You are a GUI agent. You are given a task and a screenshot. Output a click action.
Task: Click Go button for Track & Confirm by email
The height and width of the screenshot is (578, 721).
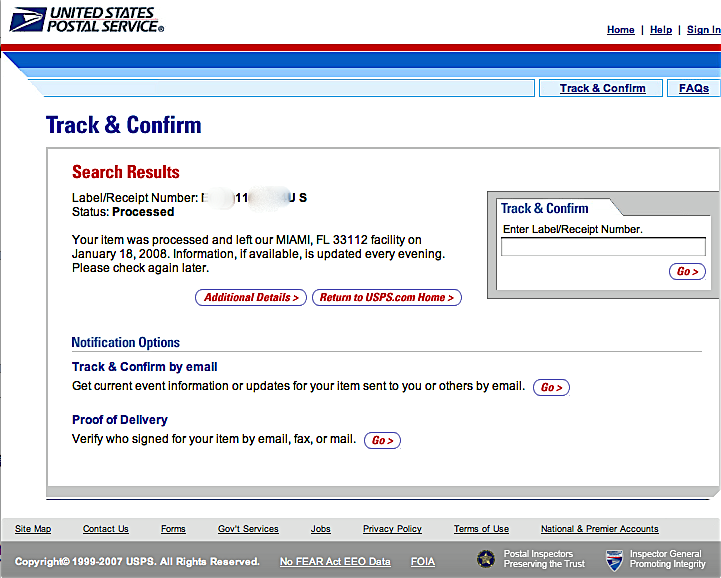pos(551,387)
